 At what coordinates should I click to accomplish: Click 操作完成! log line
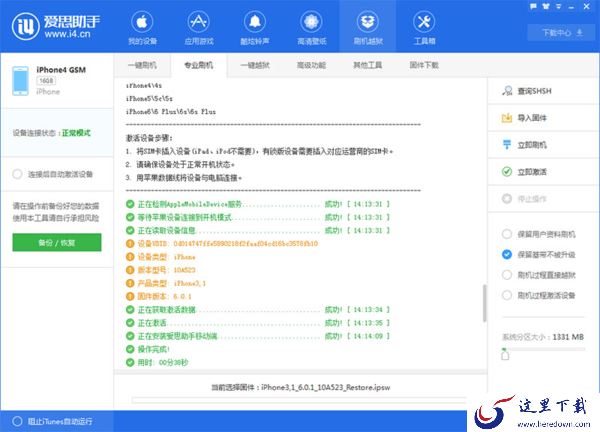[148, 349]
